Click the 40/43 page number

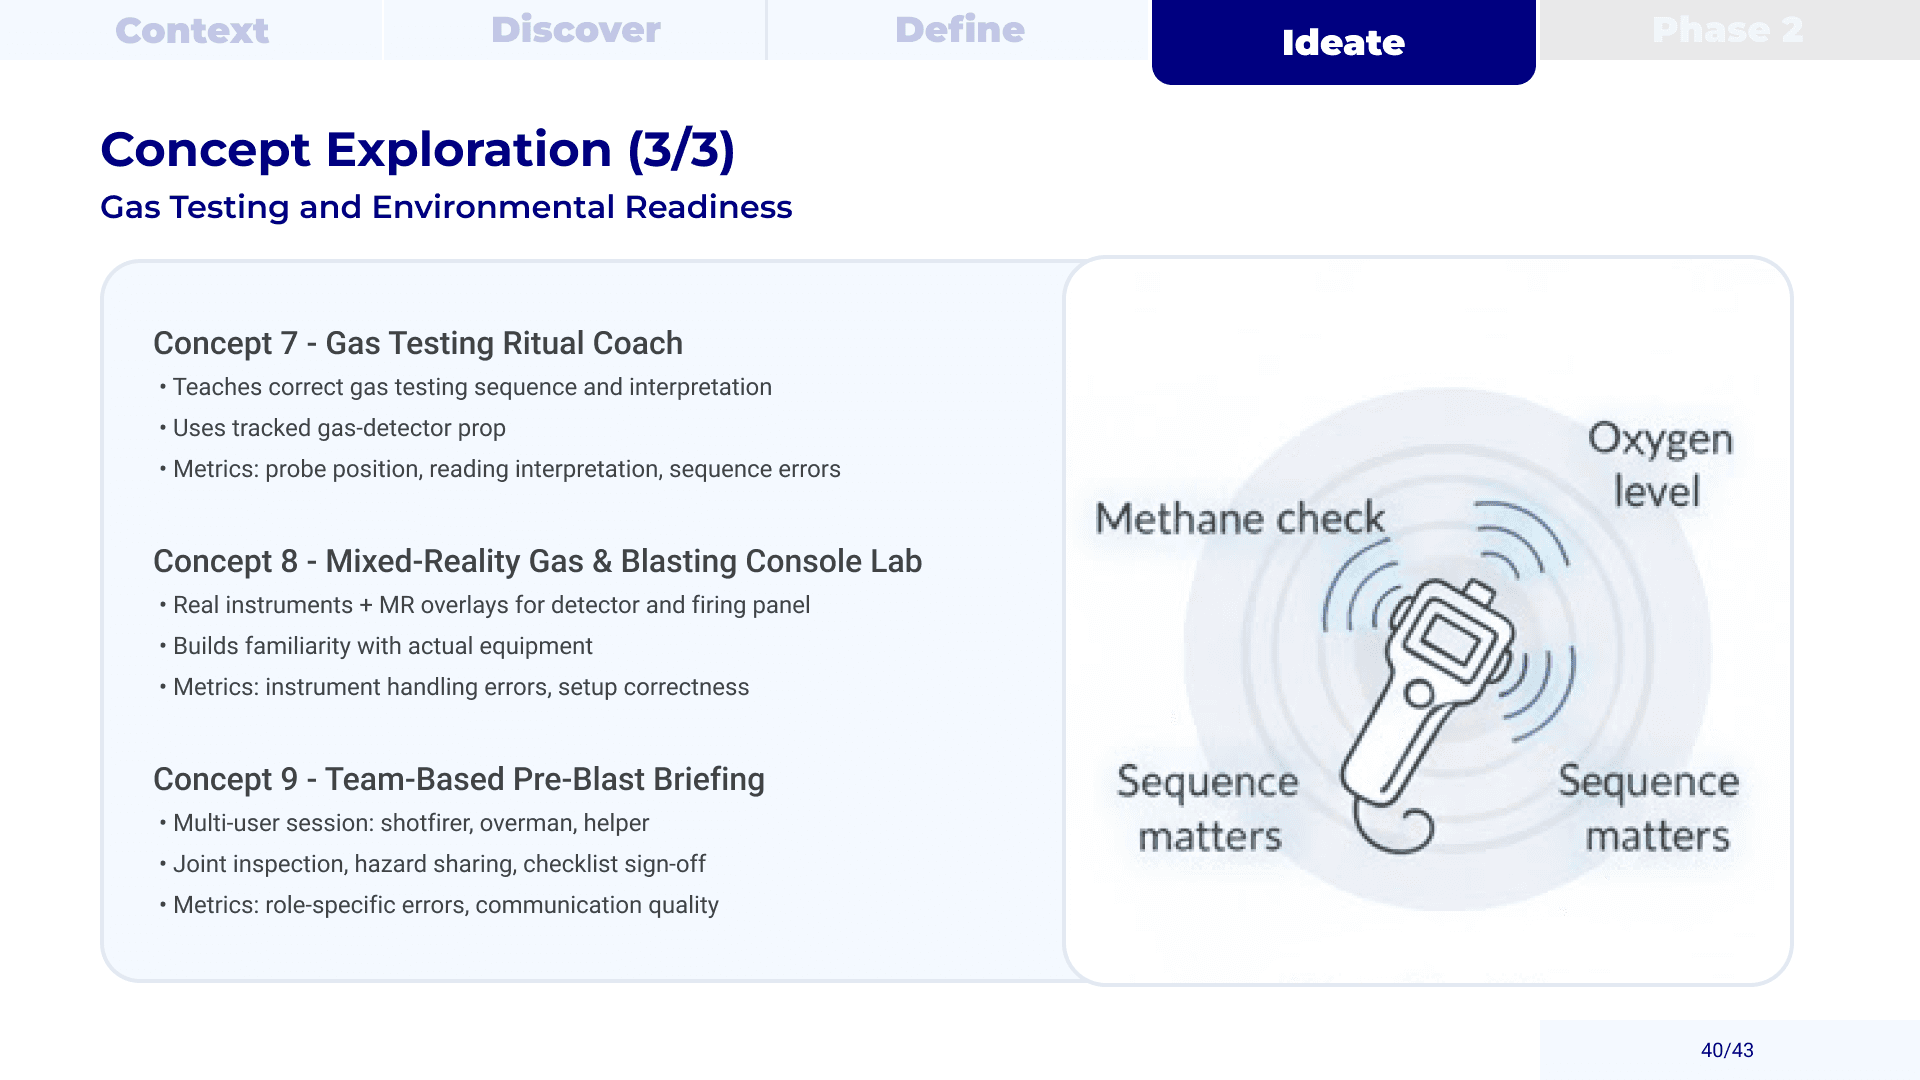click(x=1727, y=1050)
